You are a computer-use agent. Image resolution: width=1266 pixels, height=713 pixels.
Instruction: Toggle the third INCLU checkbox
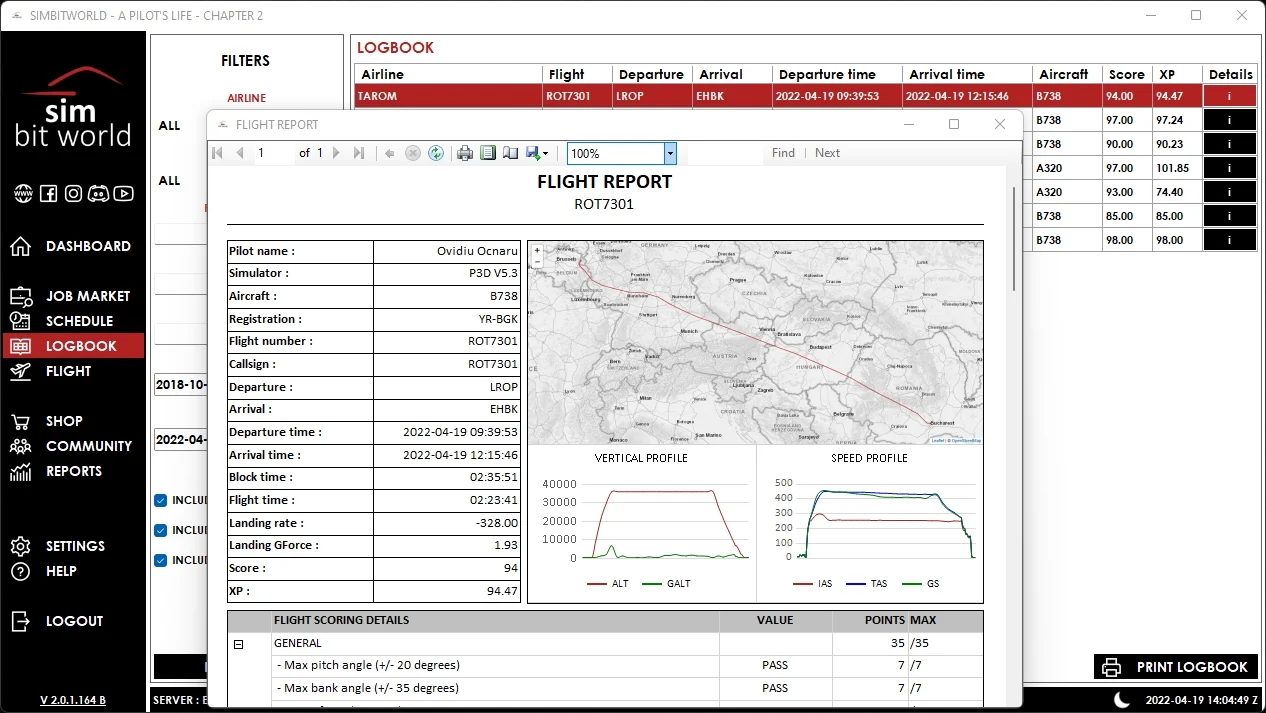pos(160,560)
